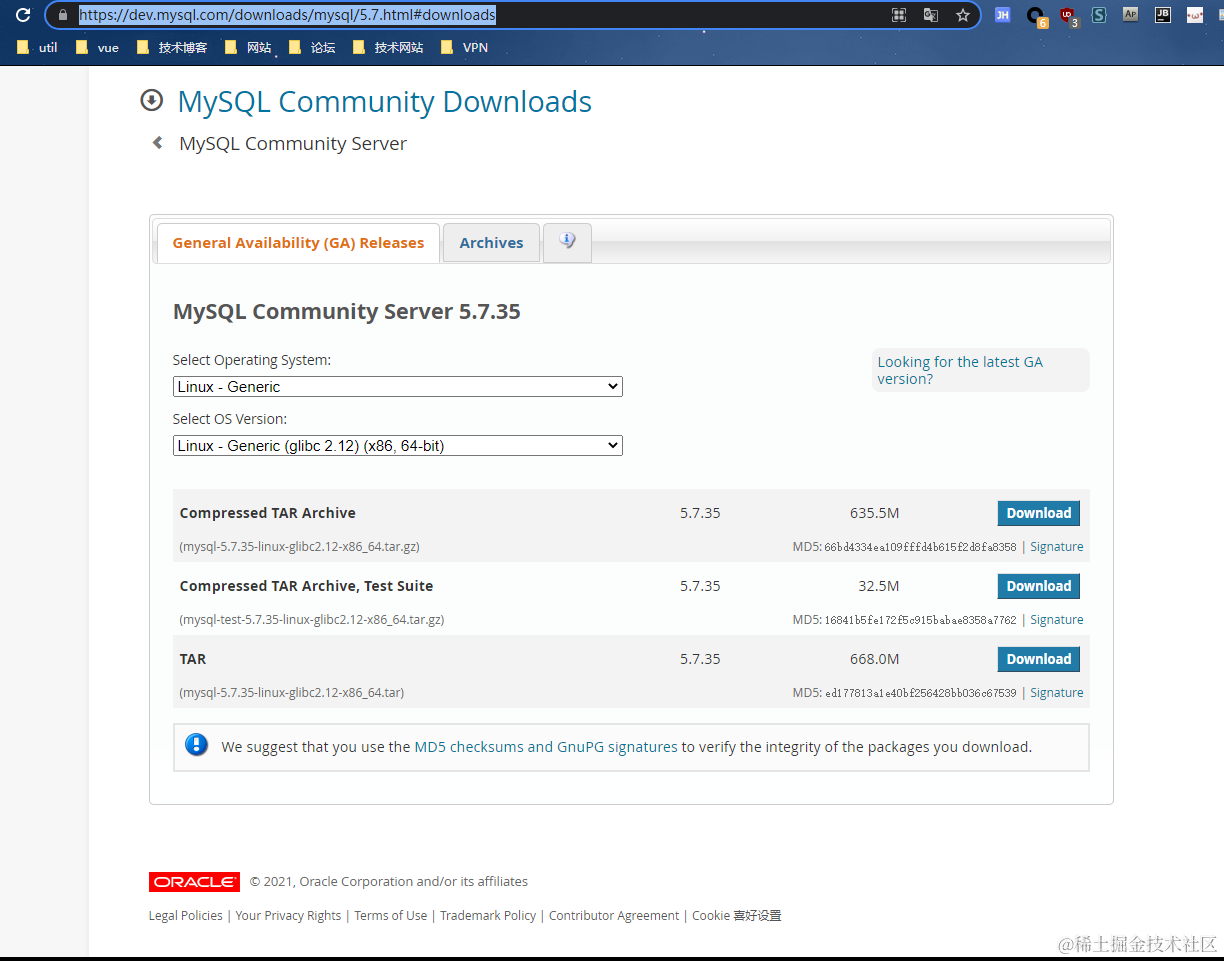Switch to General Availability (GA) Releases tab

pos(298,243)
